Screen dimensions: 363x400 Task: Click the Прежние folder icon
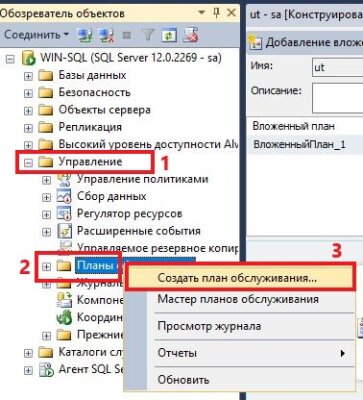pos(64,335)
